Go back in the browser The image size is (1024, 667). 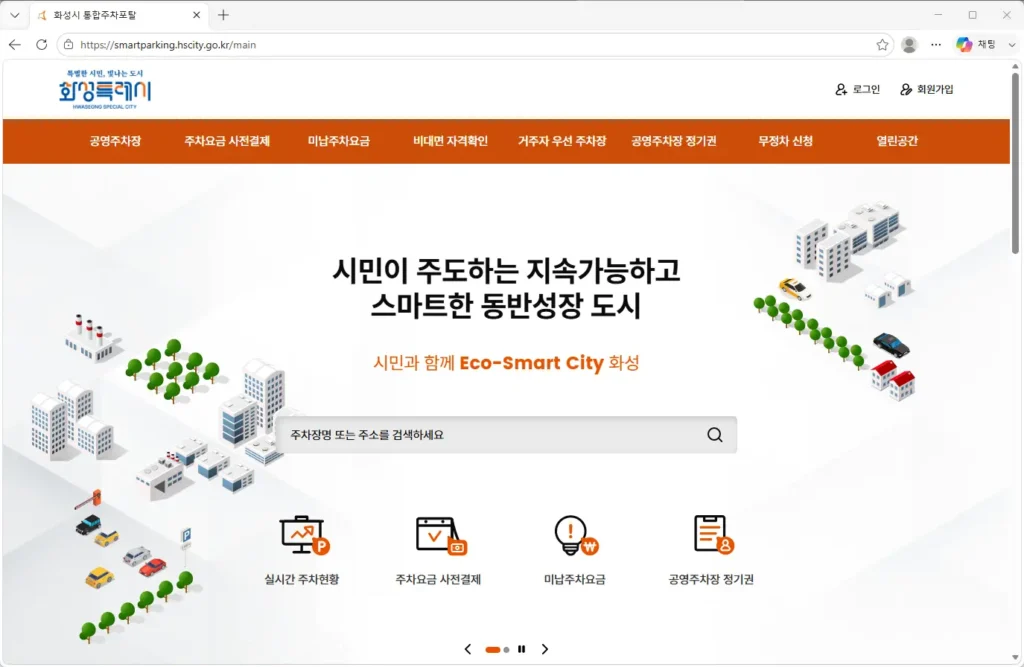coord(15,44)
